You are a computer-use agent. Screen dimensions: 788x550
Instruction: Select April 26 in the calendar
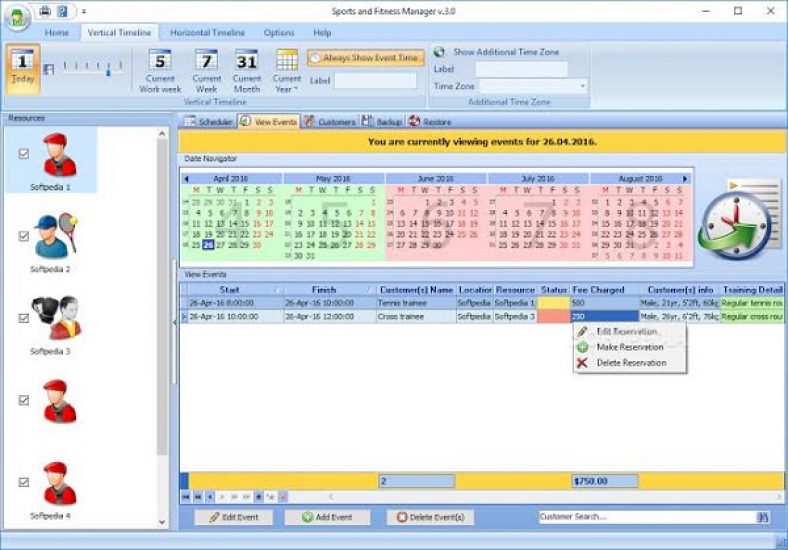pos(208,245)
